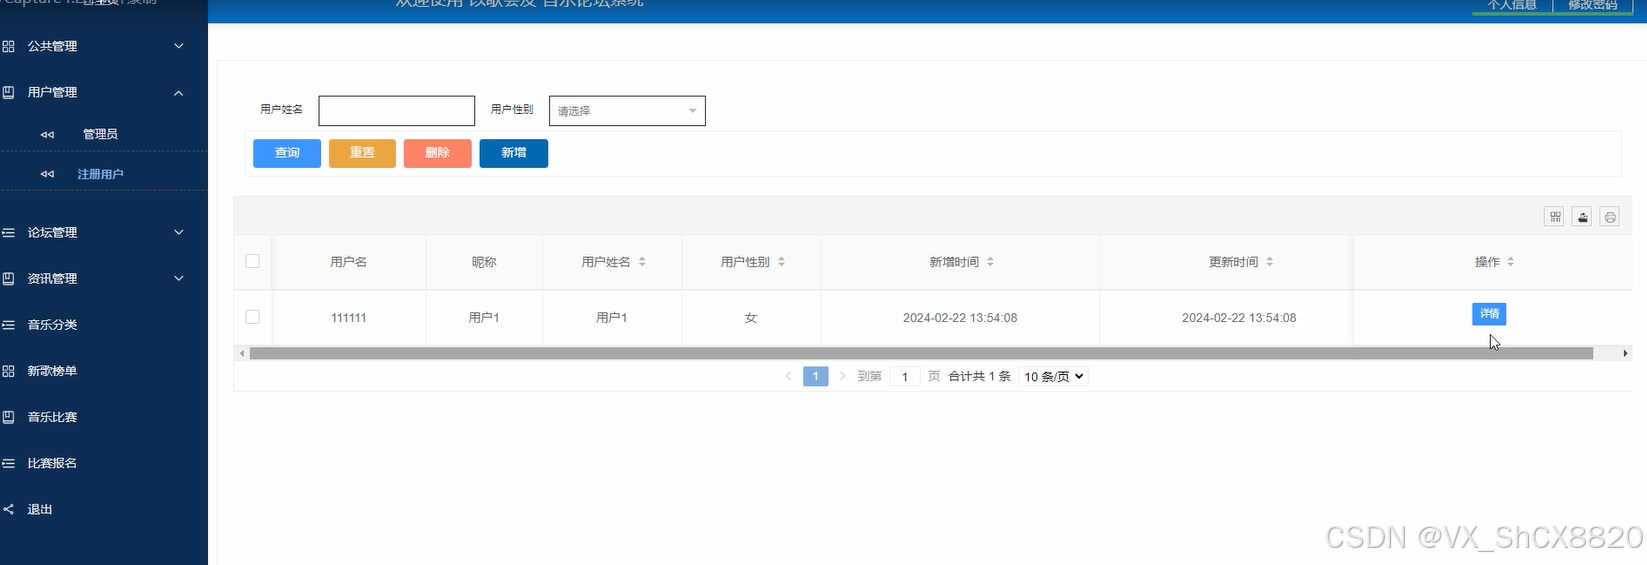Click the table export icon
The height and width of the screenshot is (565, 1647).
1582,217
